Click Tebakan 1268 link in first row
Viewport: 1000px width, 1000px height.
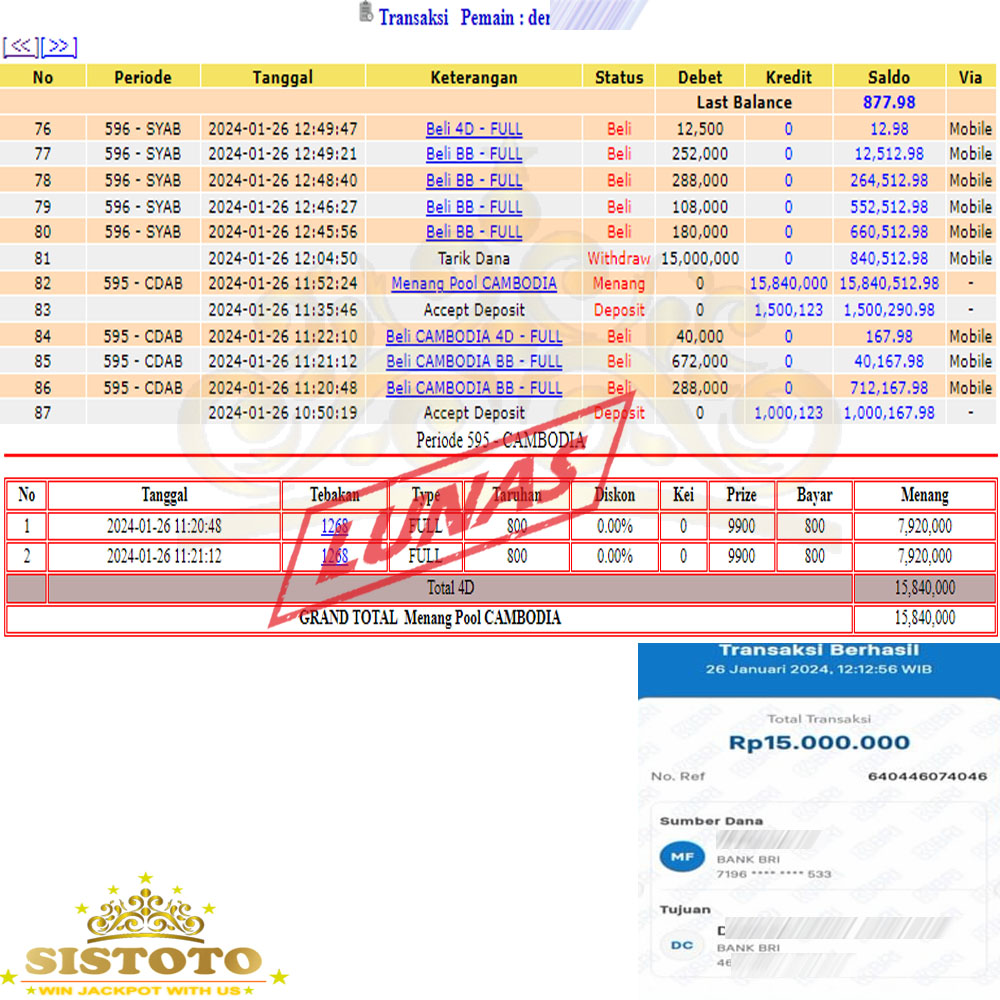(x=335, y=526)
